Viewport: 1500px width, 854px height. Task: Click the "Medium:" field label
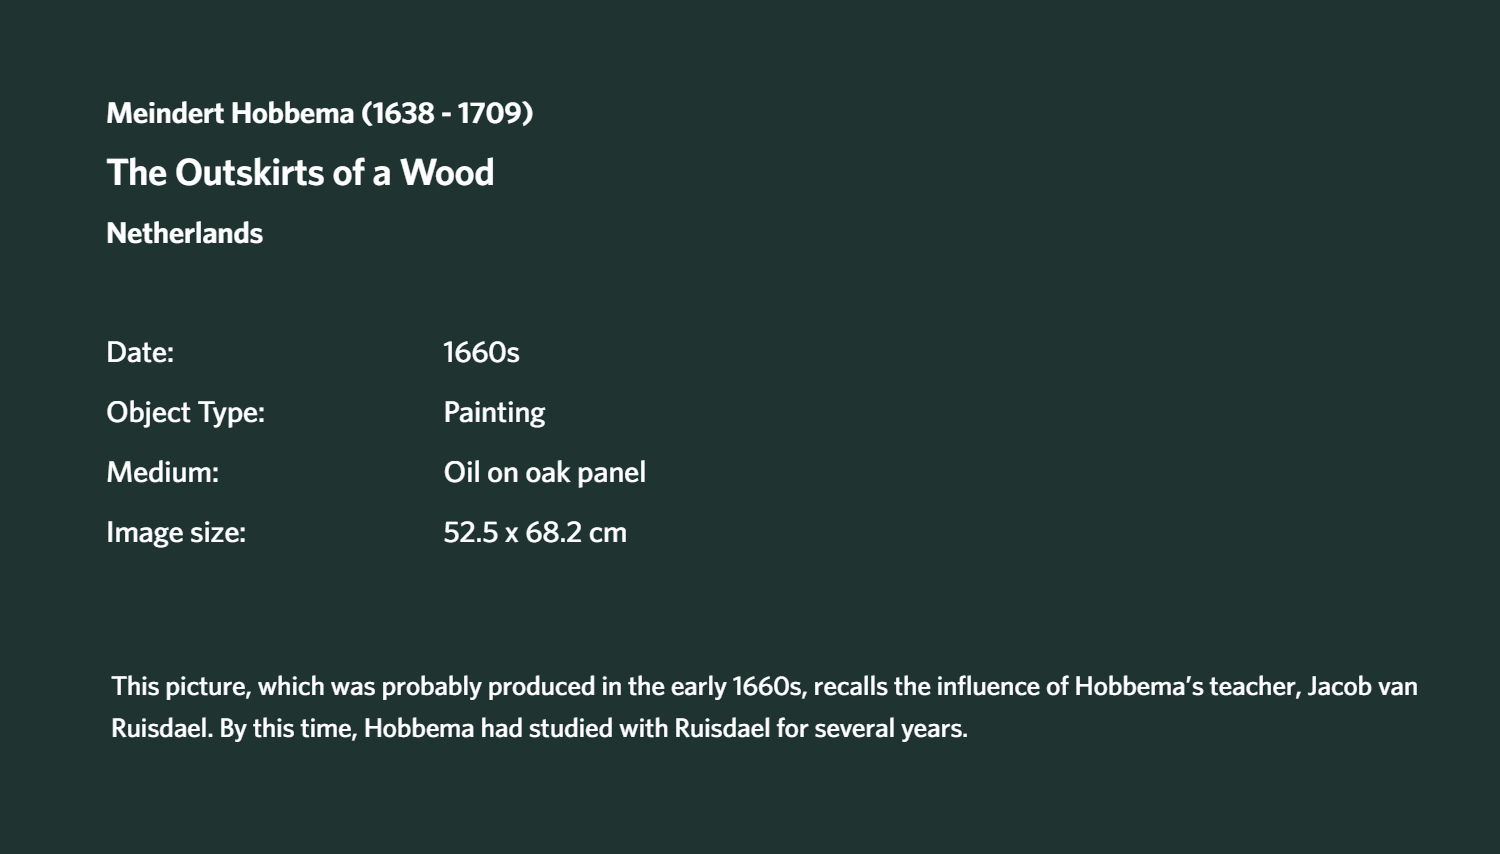(162, 472)
